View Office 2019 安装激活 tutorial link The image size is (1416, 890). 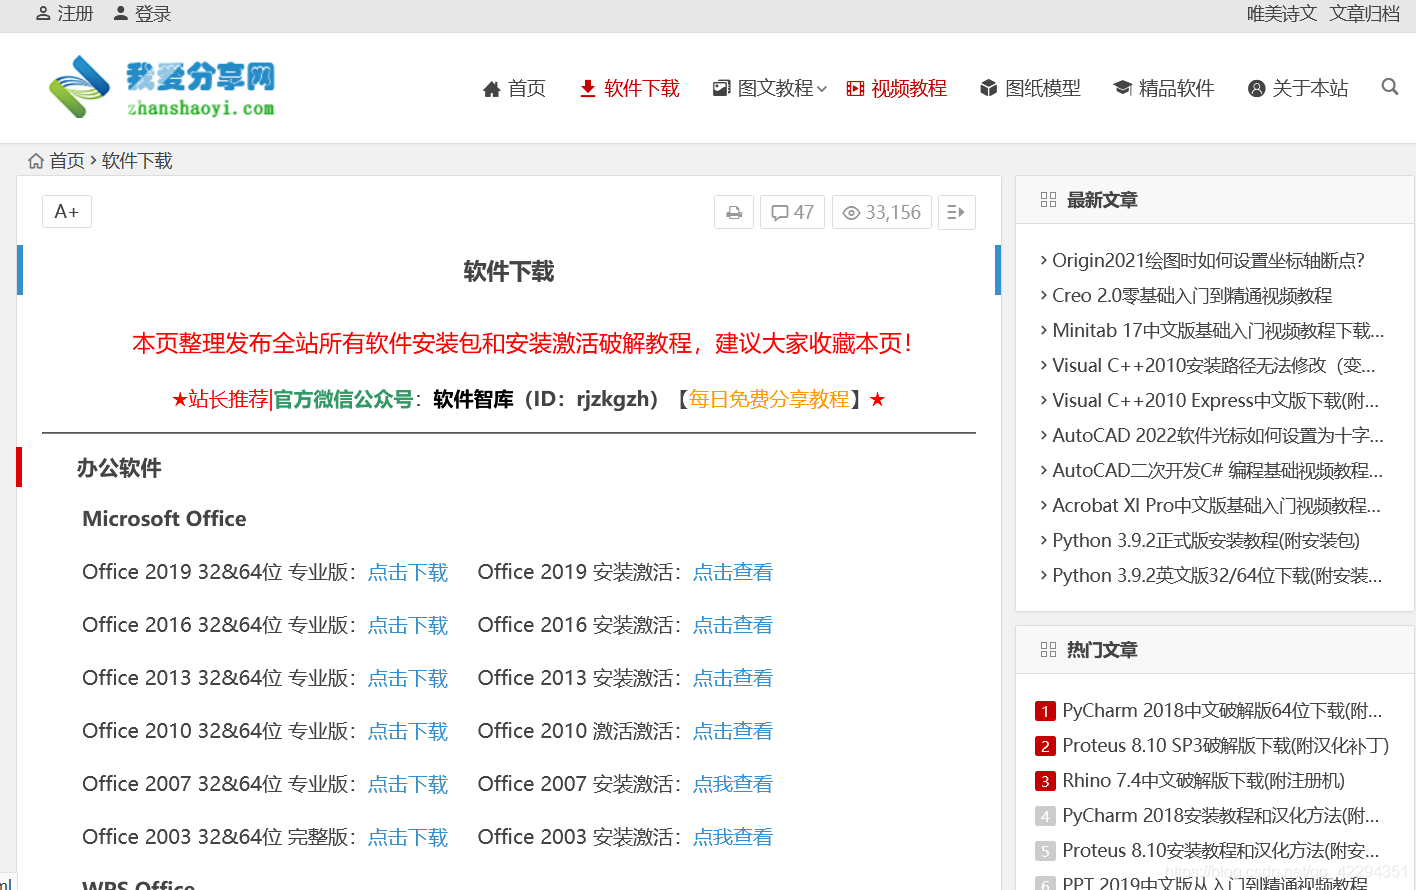click(x=733, y=572)
